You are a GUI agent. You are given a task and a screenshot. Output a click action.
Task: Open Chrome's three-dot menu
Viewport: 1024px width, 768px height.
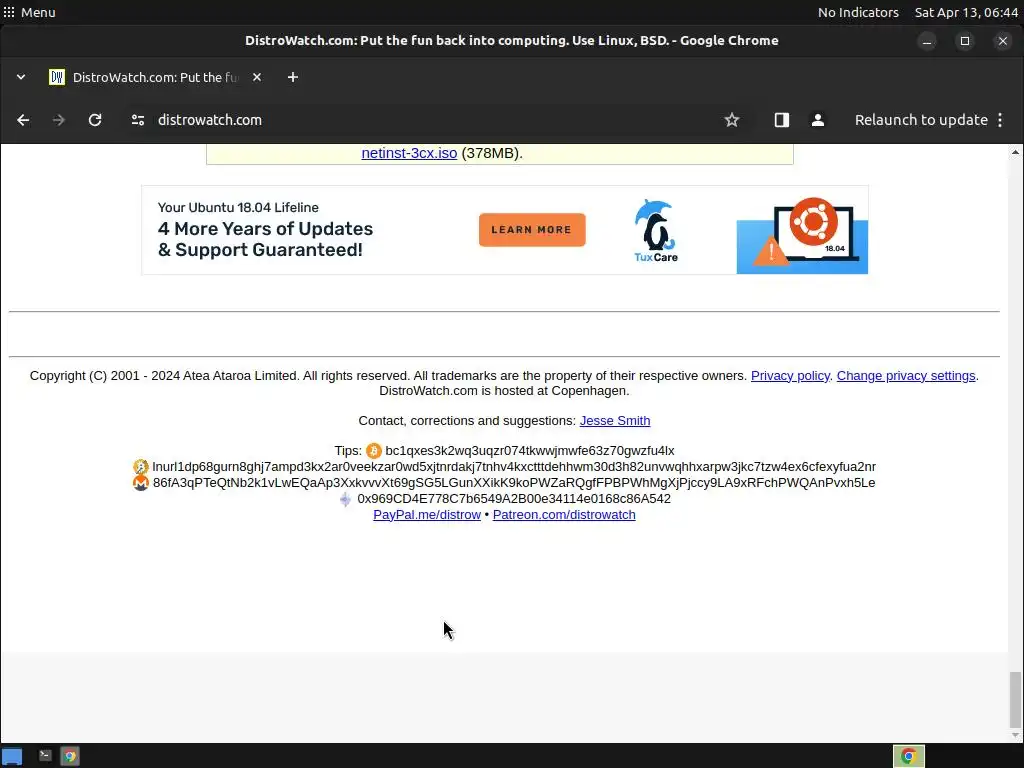(1000, 120)
